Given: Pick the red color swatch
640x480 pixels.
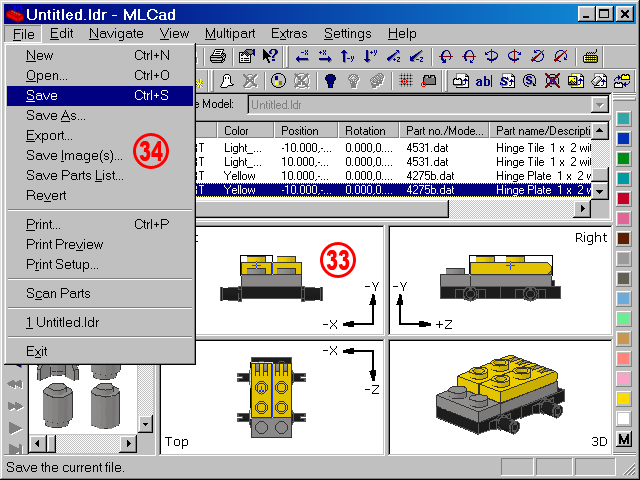Looking at the screenshot, I should [623, 198].
